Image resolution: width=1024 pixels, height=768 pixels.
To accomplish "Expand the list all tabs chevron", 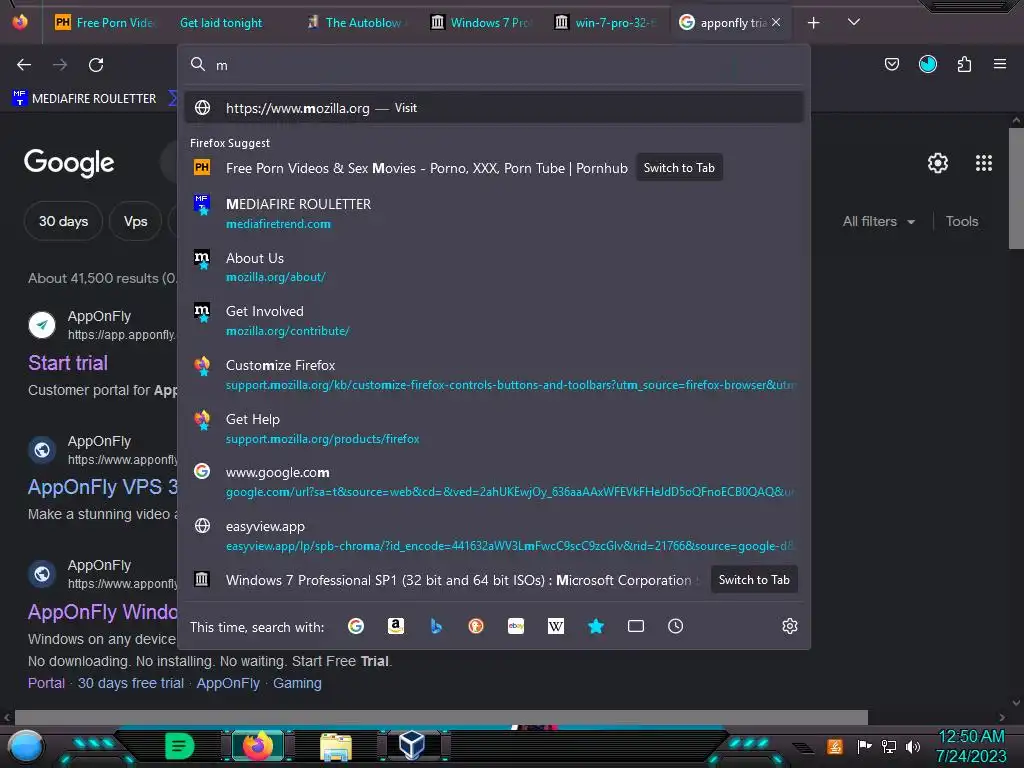I will [854, 22].
